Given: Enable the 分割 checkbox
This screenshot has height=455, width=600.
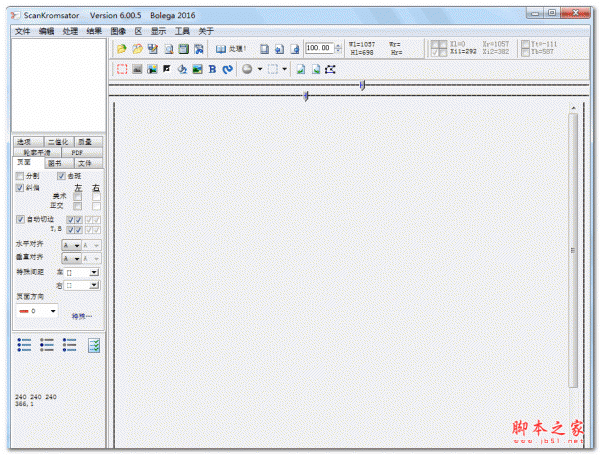Looking at the screenshot, I should 20,176.
